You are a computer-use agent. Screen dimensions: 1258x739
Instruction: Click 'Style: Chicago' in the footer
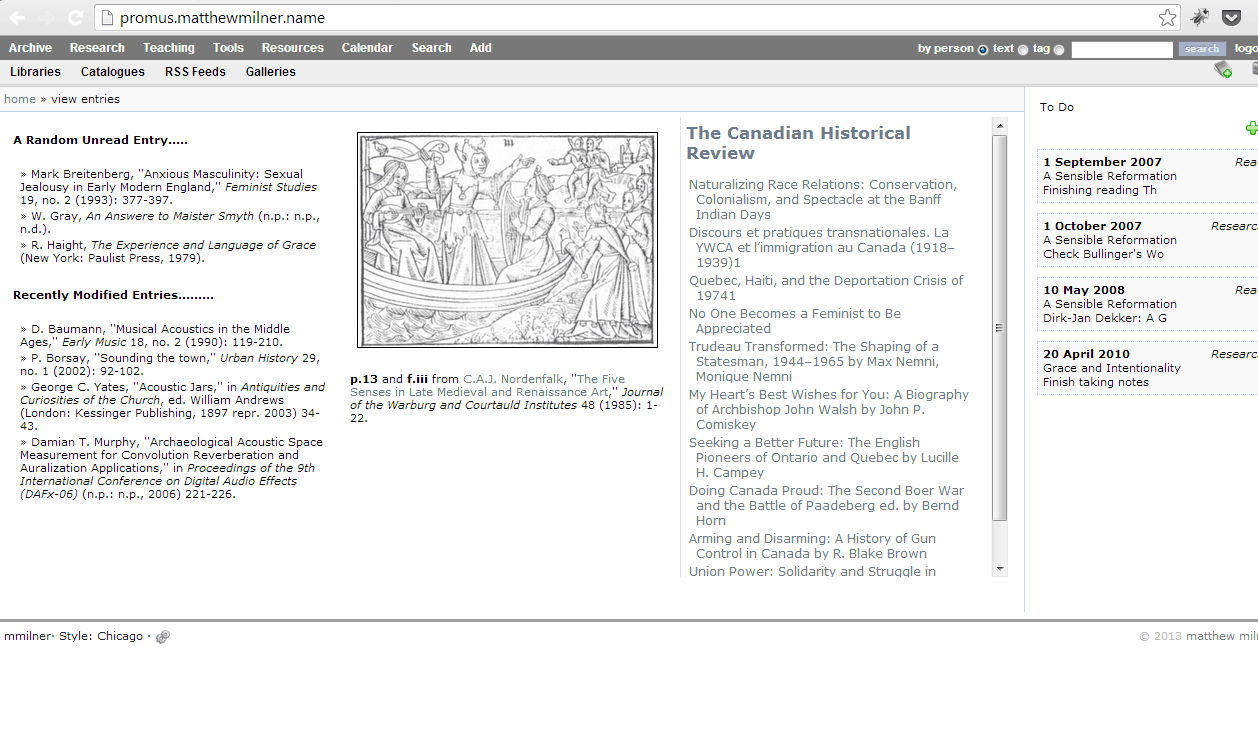click(101, 636)
